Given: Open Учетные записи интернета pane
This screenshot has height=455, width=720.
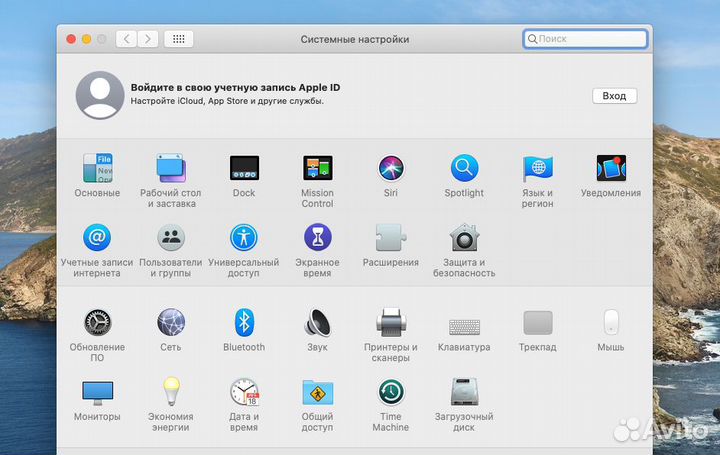Looking at the screenshot, I should [x=97, y=237].
